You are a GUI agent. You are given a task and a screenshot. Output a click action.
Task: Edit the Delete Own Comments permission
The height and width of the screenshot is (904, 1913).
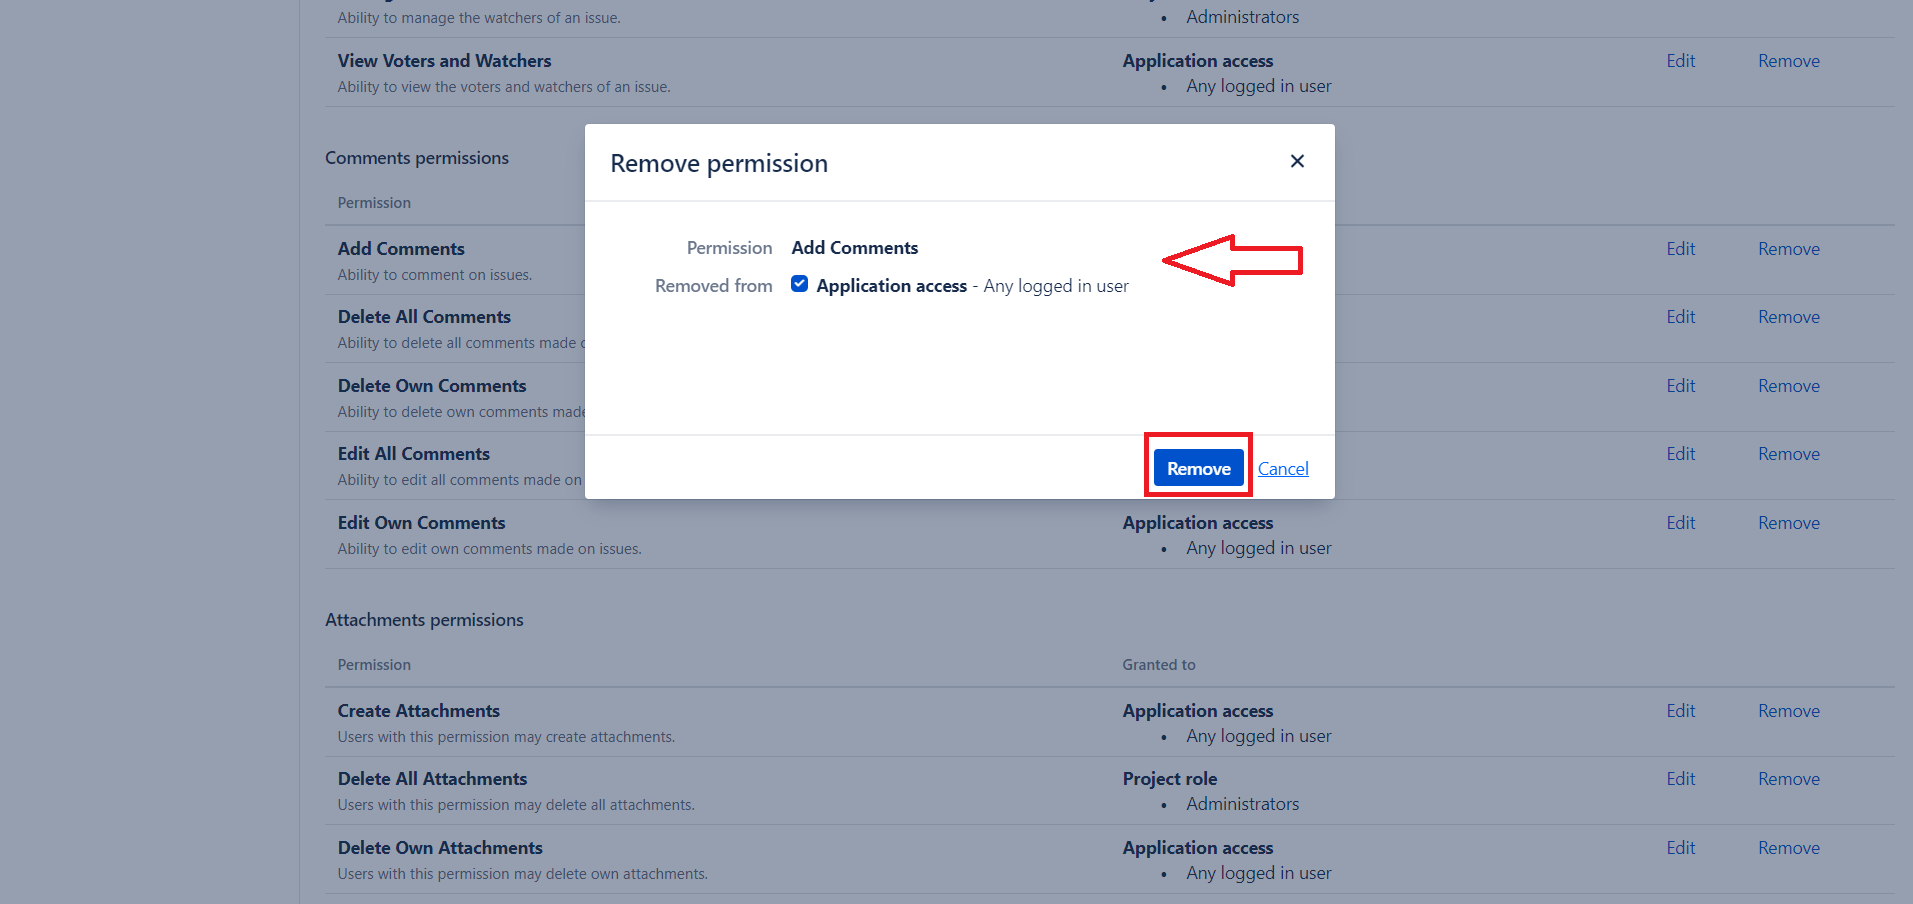[1680, 386]
